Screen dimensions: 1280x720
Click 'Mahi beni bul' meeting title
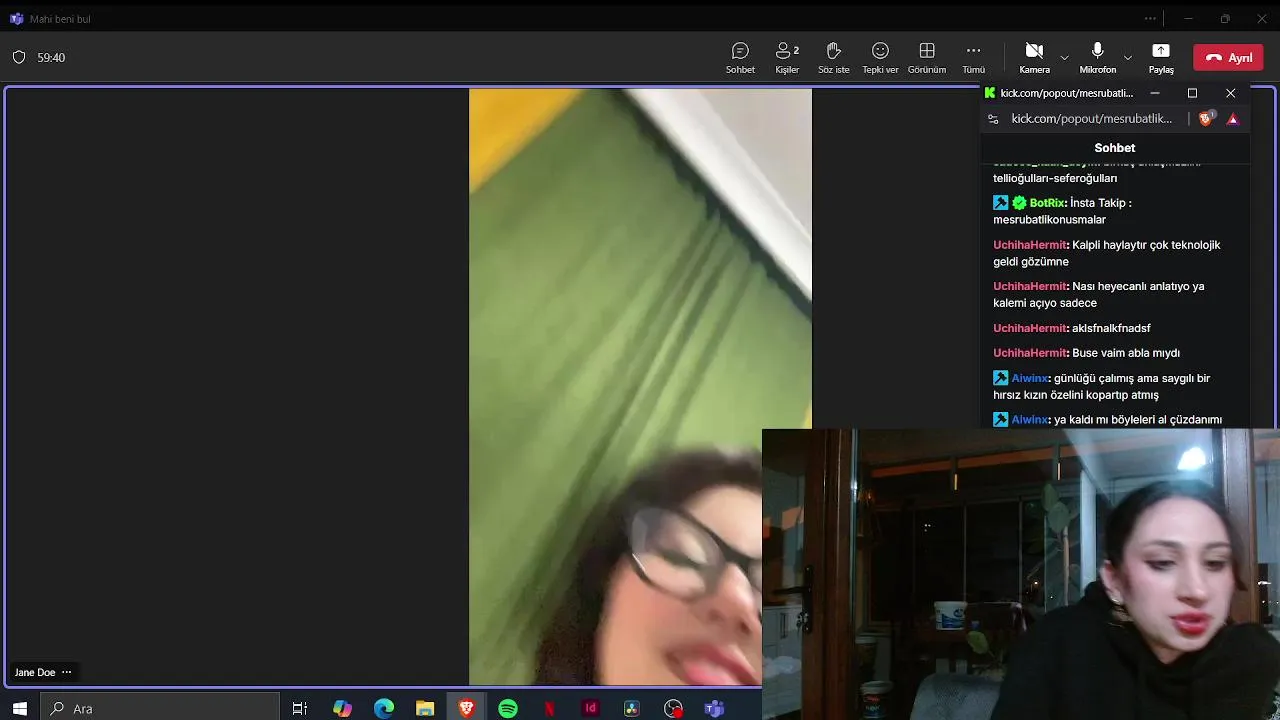click(60, 19)
